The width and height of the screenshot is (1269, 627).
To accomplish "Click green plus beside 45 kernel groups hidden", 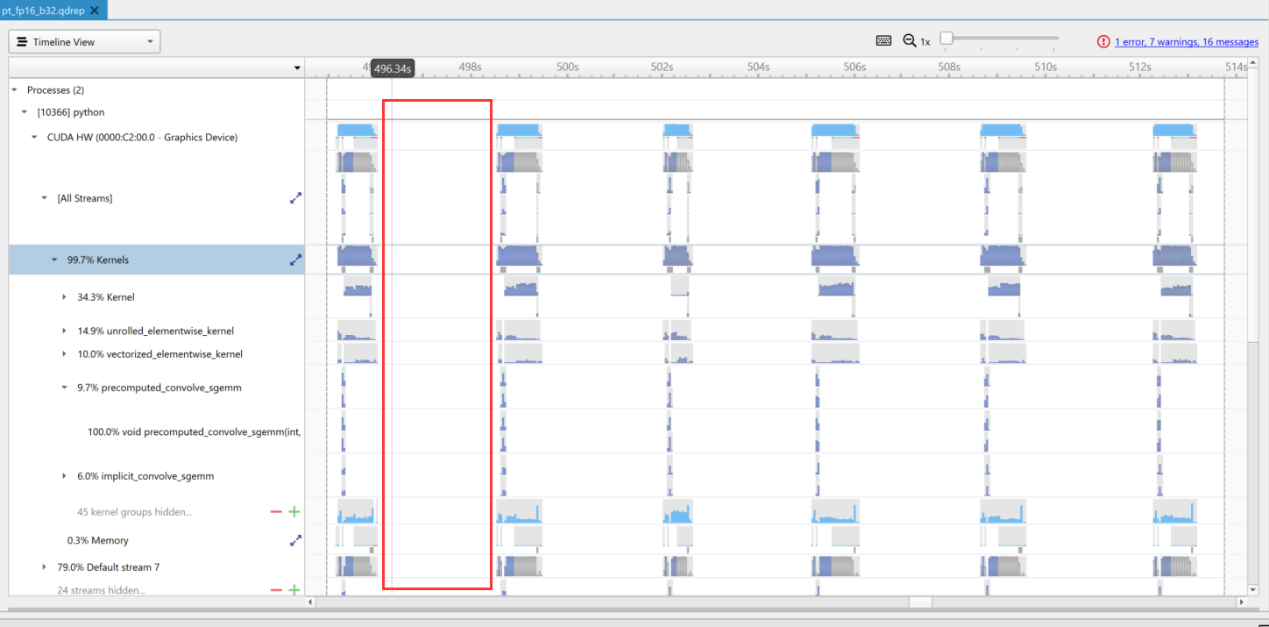I will 294,512.
